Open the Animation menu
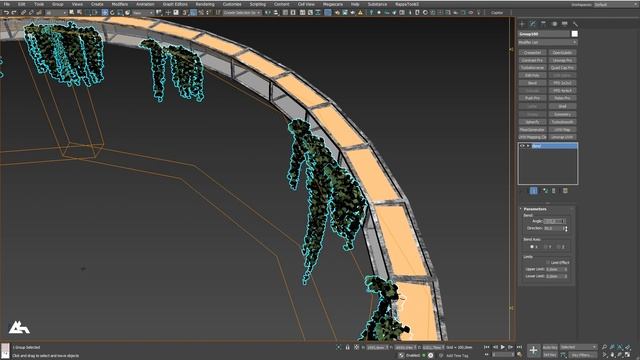The height and width of the screenshot is (360, 640). point(145,4)
